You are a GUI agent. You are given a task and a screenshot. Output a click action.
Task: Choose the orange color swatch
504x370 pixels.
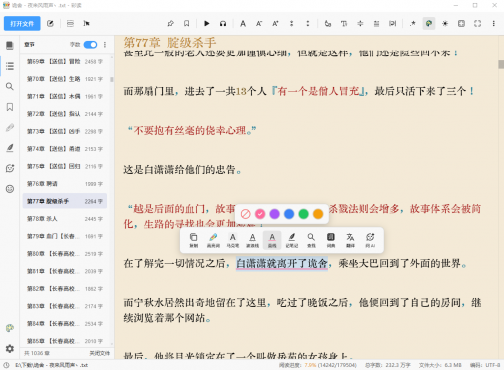tap(318, 214)
